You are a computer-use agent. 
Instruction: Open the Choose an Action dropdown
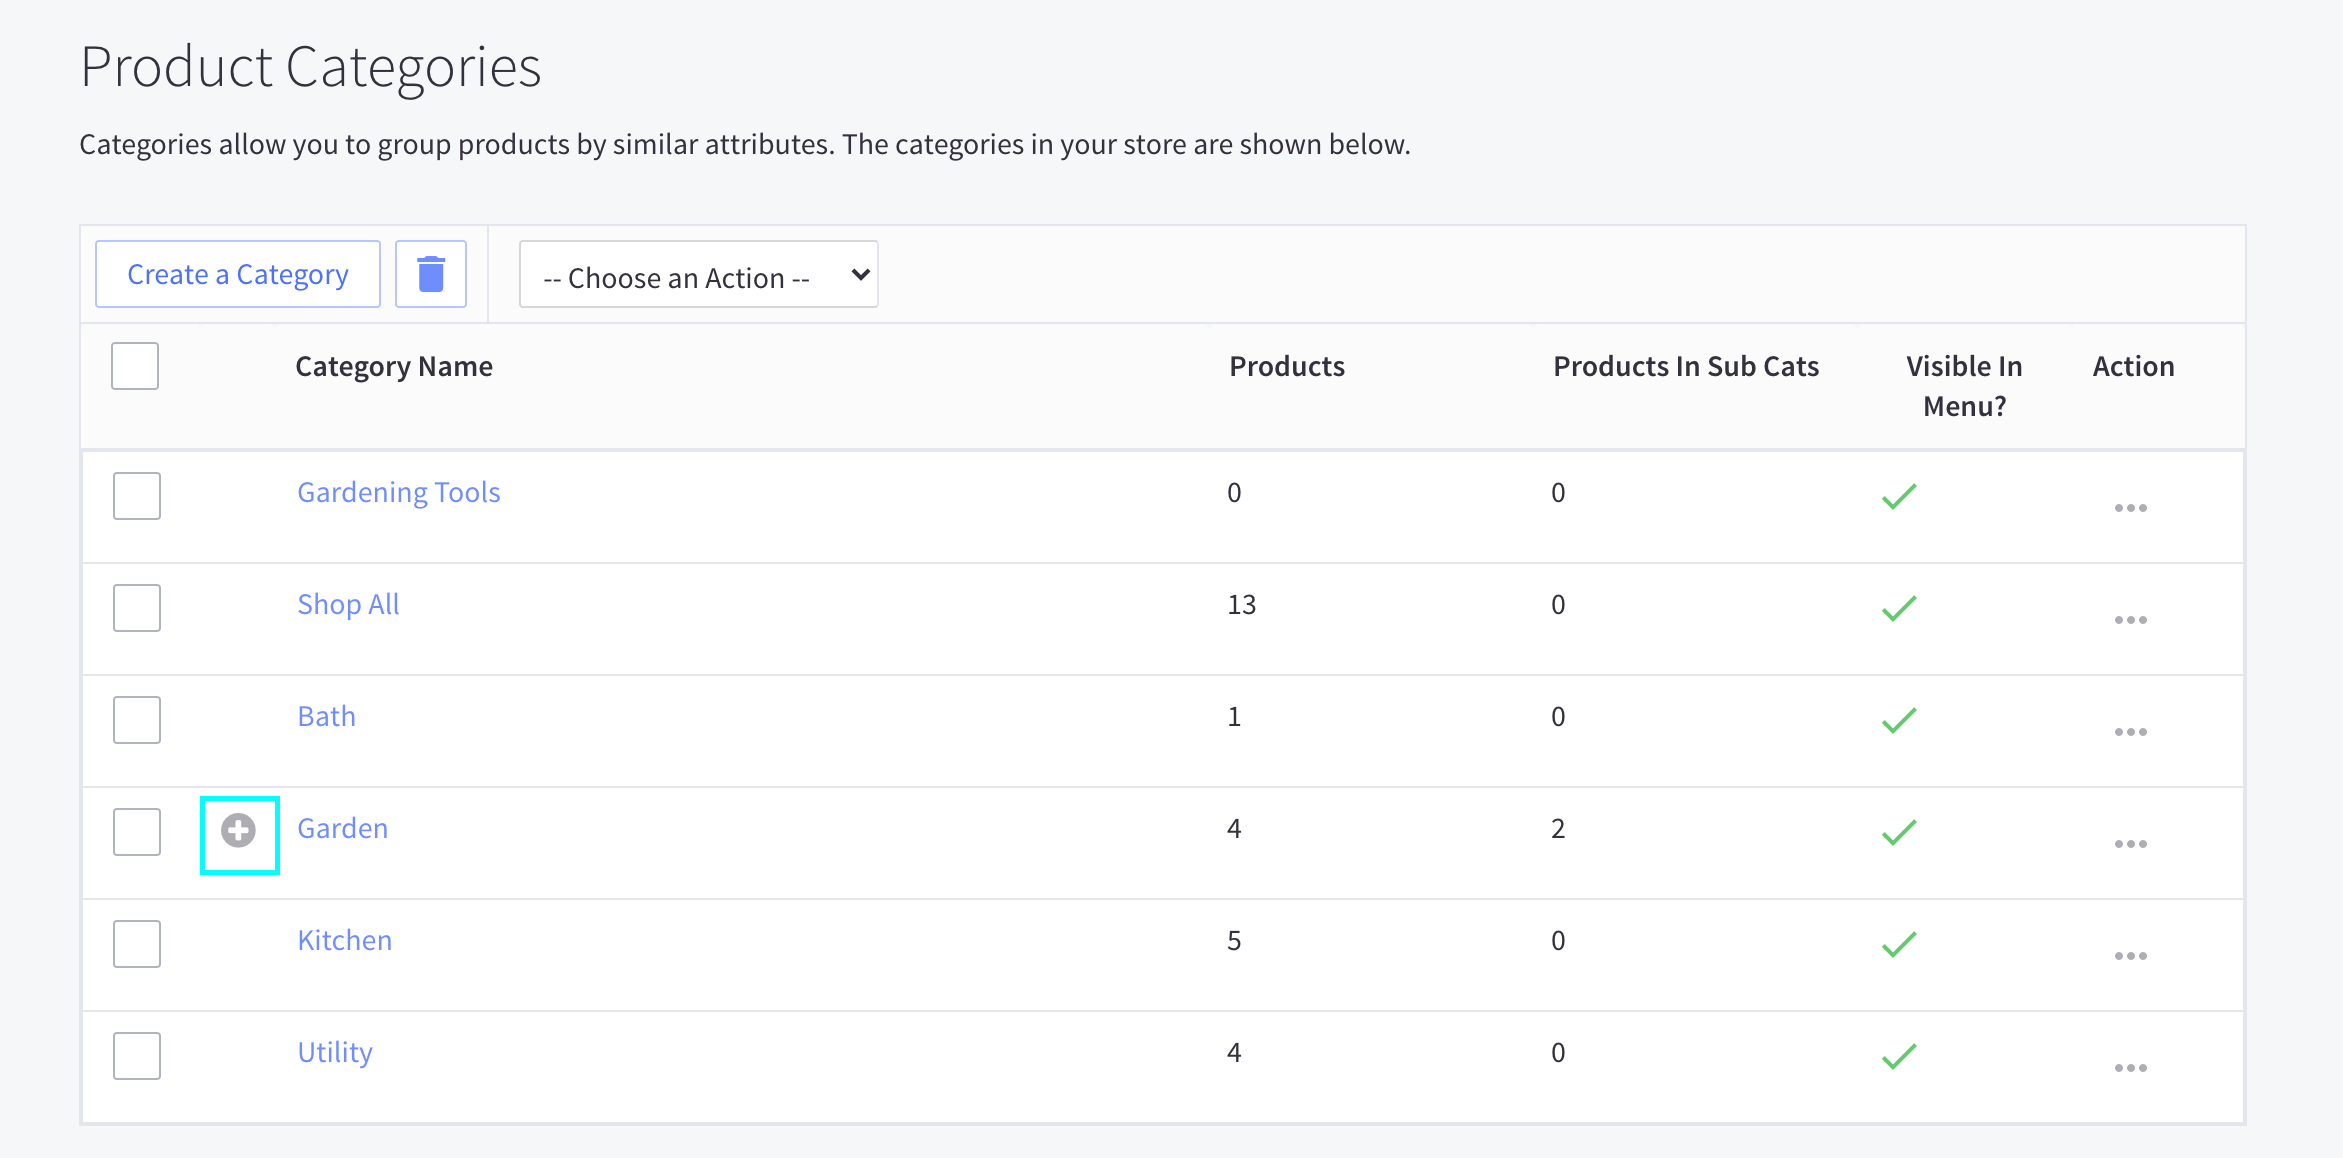pyautogui.click(x=698, y=275)
